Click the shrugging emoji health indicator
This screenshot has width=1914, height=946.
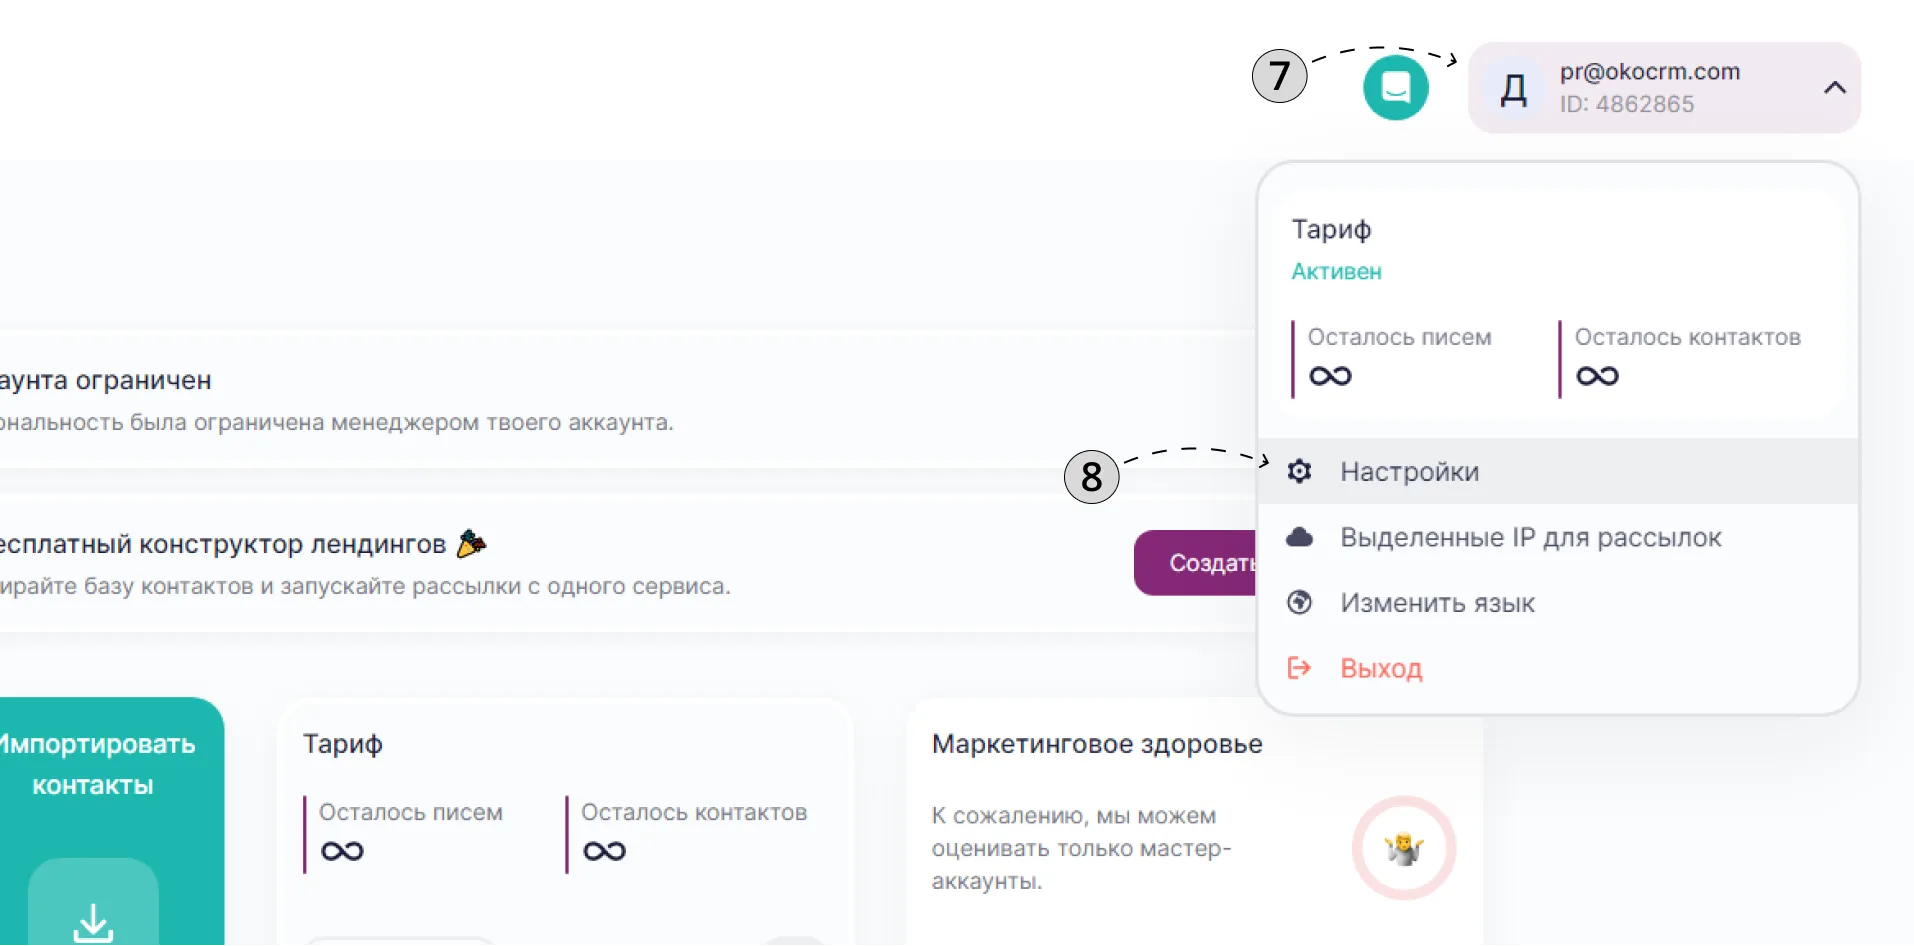point(1404,849)
